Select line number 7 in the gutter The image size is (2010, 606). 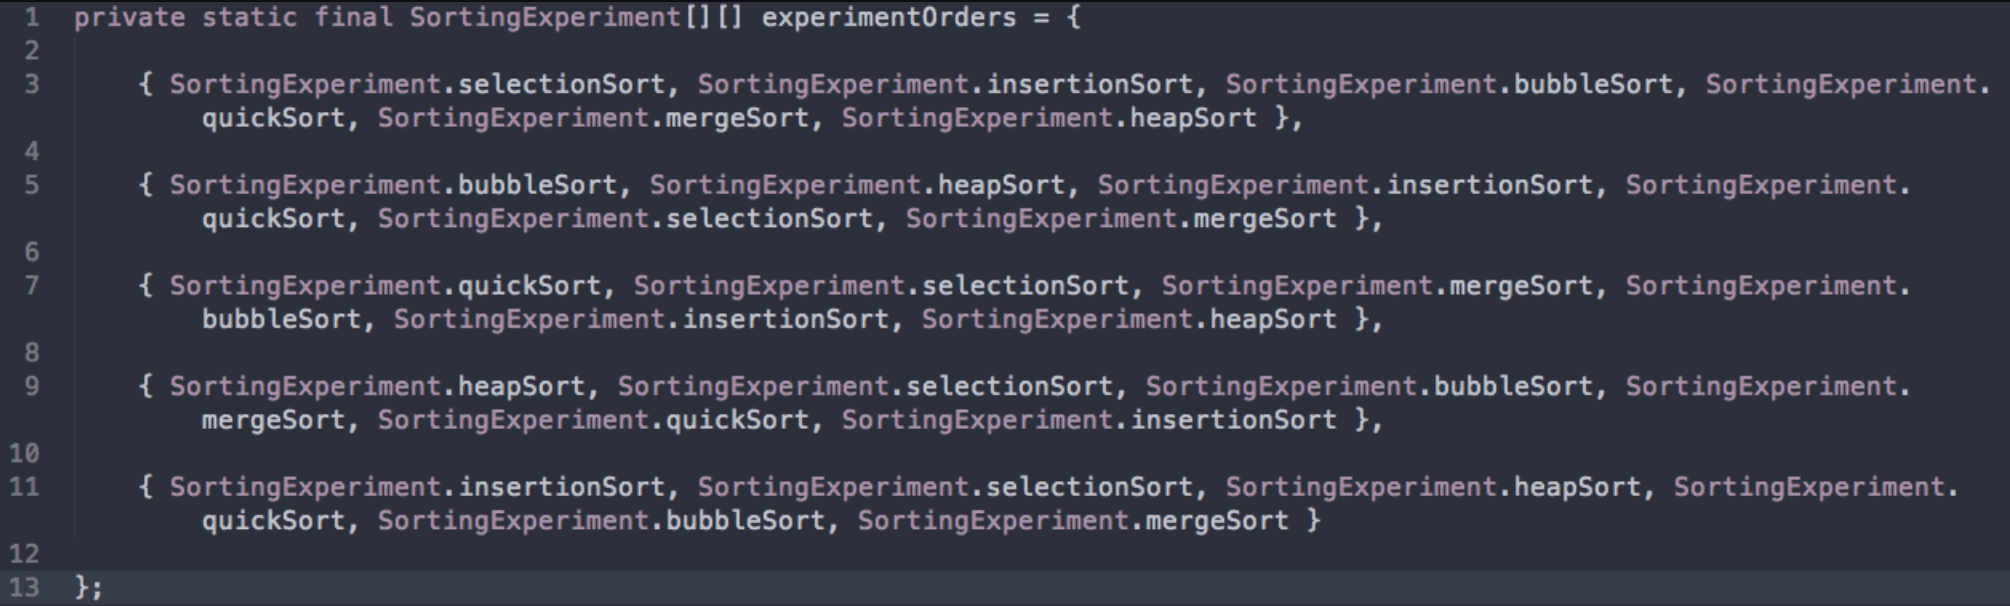click(32, 286)
